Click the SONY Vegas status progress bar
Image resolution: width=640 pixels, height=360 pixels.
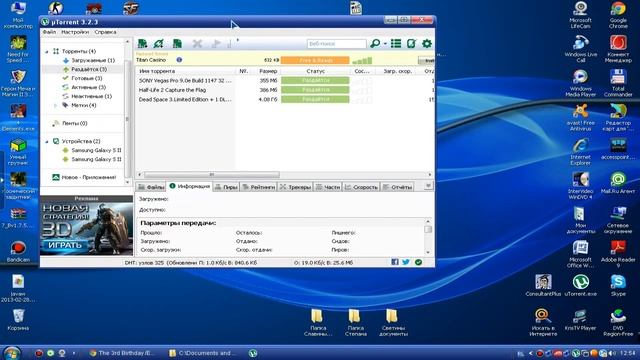pyautogui.click(x=315, y=80)
